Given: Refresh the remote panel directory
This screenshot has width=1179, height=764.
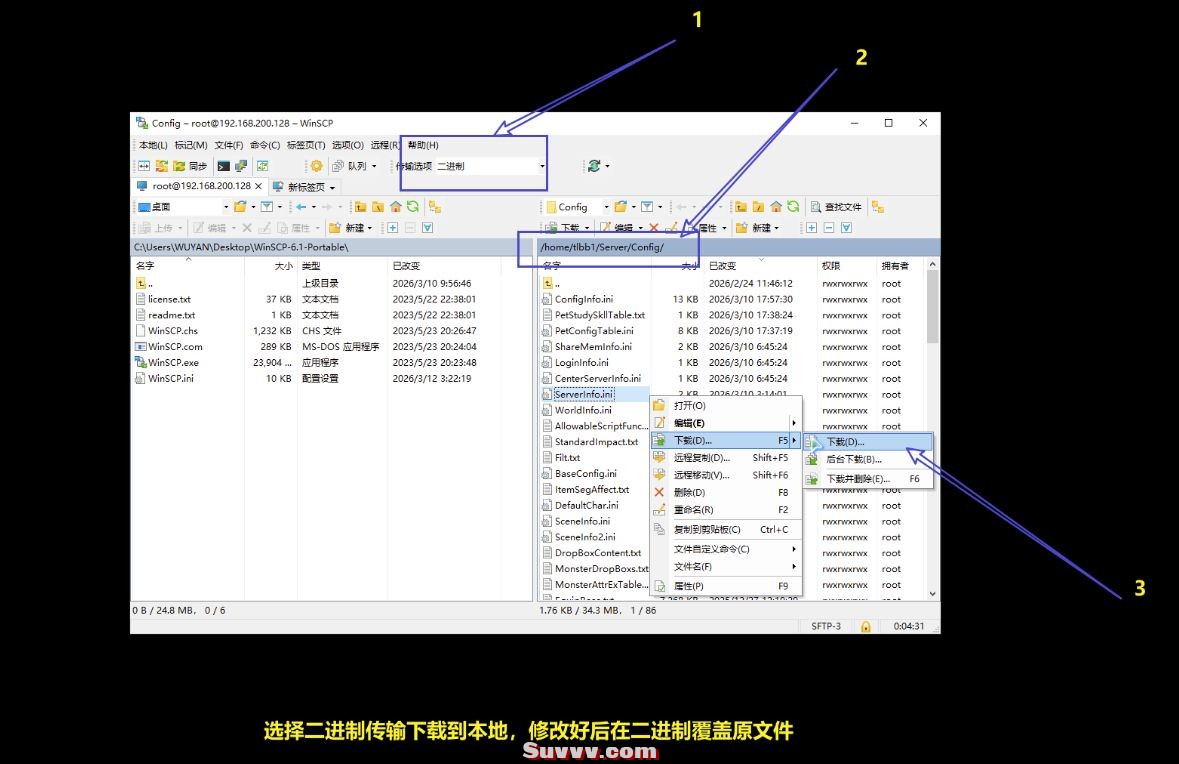Looking at the screenshot, I should coord(792,207).
